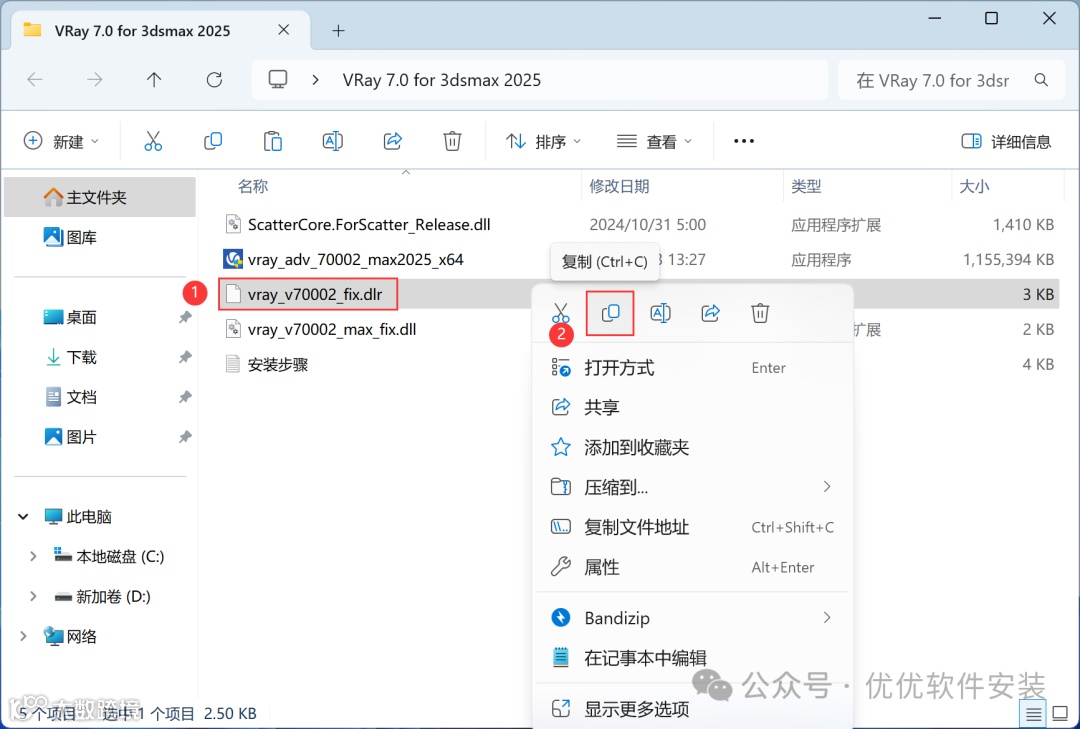This screenshot has width=1080, height=729.
Task: Collapse the 此电脑 tree node
Action: tap(23, 516)
